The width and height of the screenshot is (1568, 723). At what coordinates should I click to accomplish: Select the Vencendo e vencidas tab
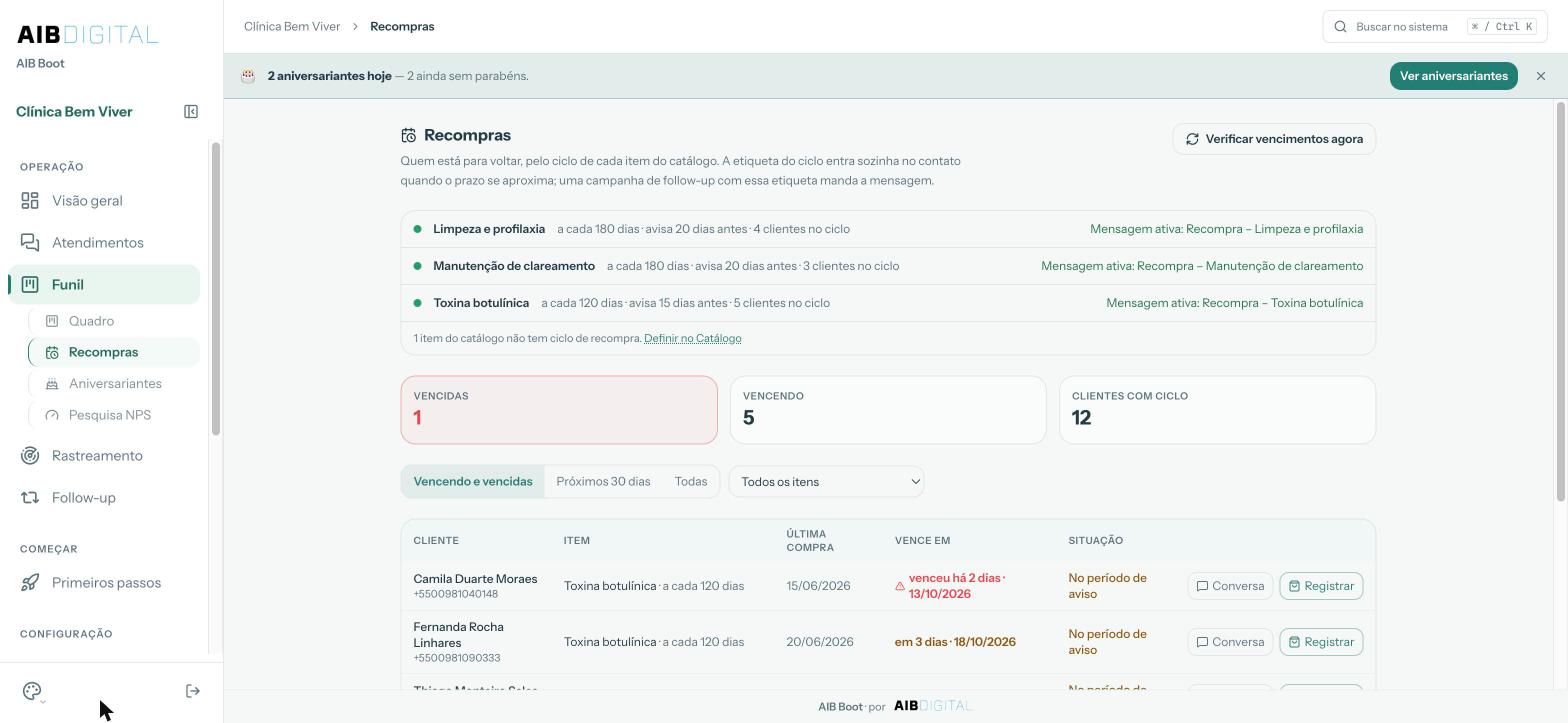(x=473, y=482)
